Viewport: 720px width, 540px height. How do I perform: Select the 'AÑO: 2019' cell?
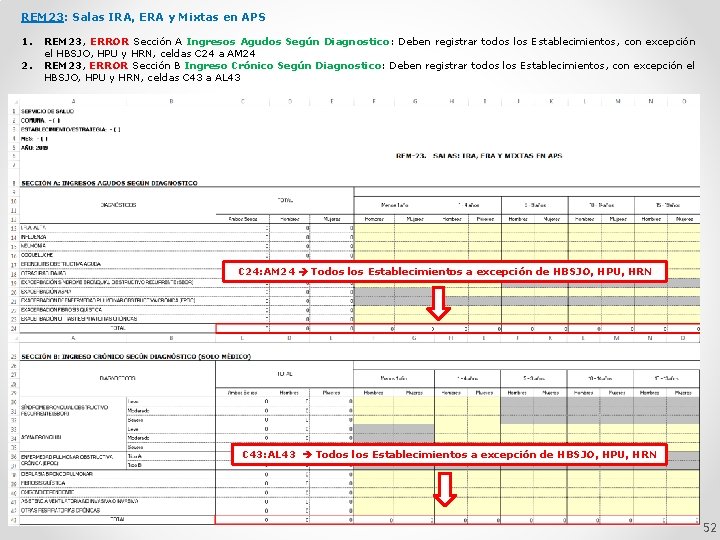click(34, 148)
